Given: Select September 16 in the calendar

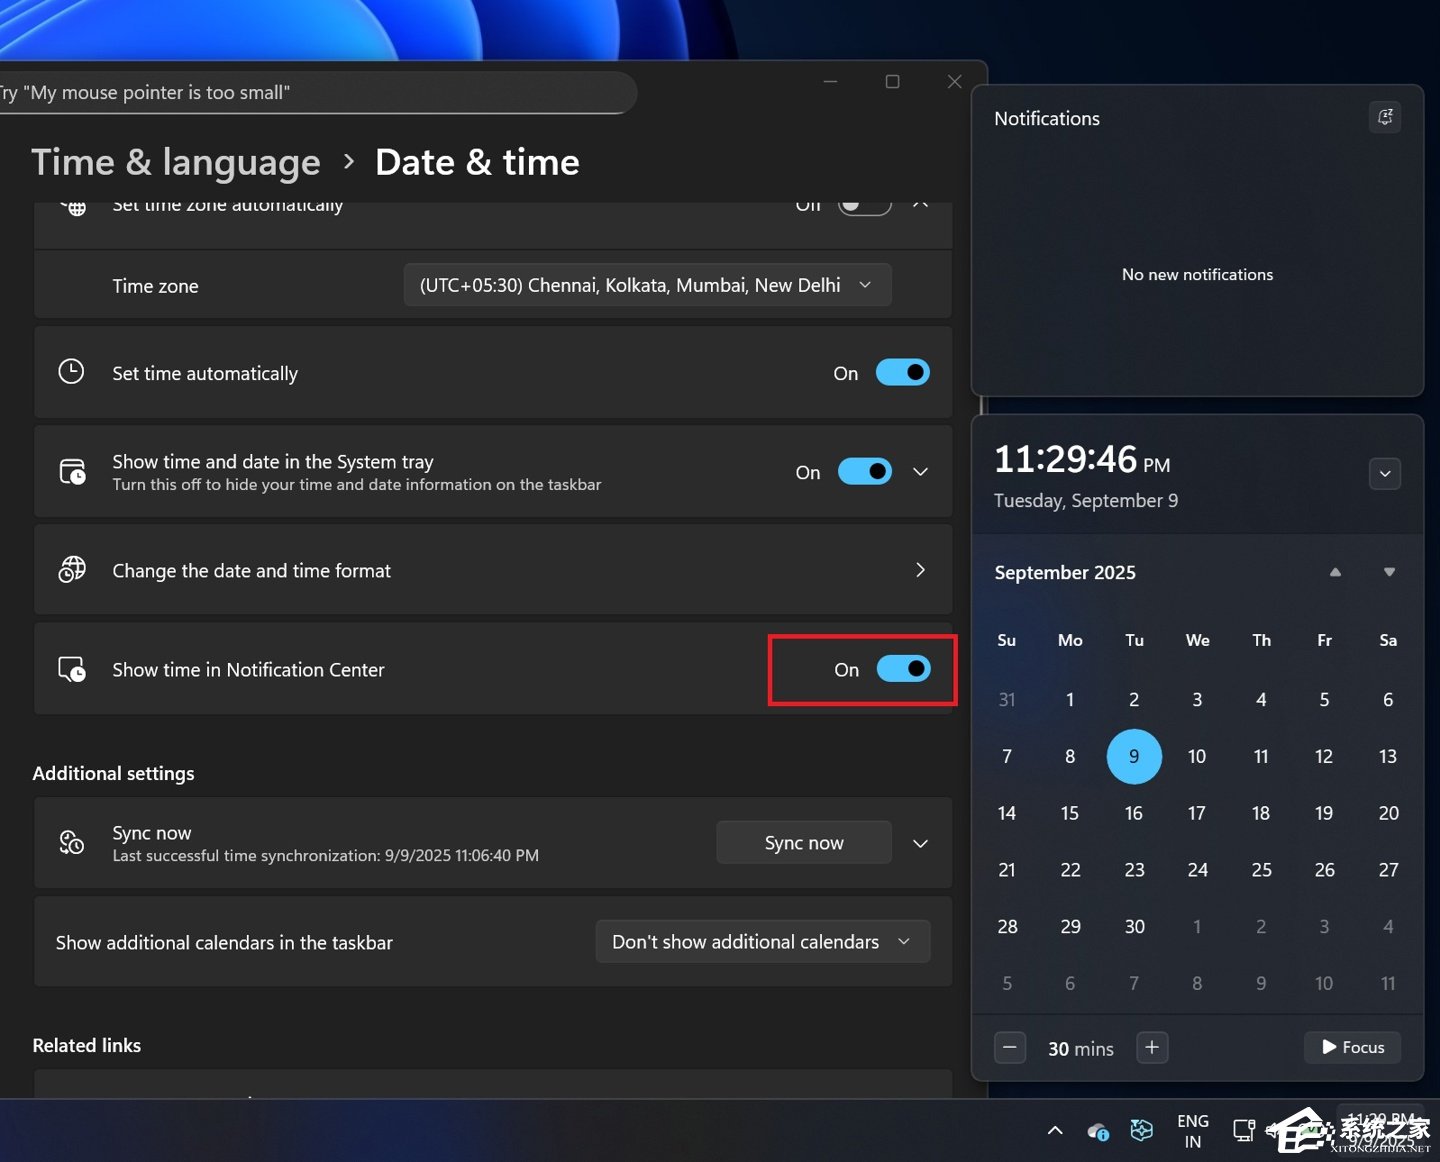Looking at the screenshot, I should 1134,813.
